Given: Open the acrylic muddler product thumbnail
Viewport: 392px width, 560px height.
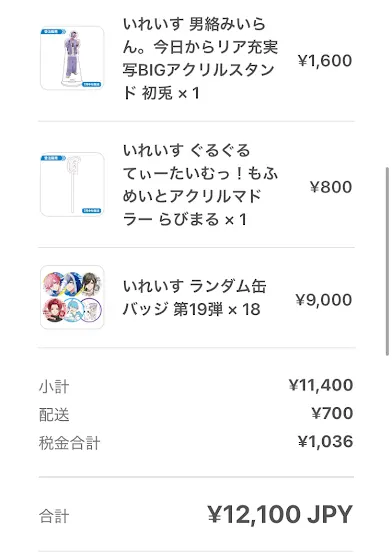Looking at the screenshot, I should (x=72, y=184).
